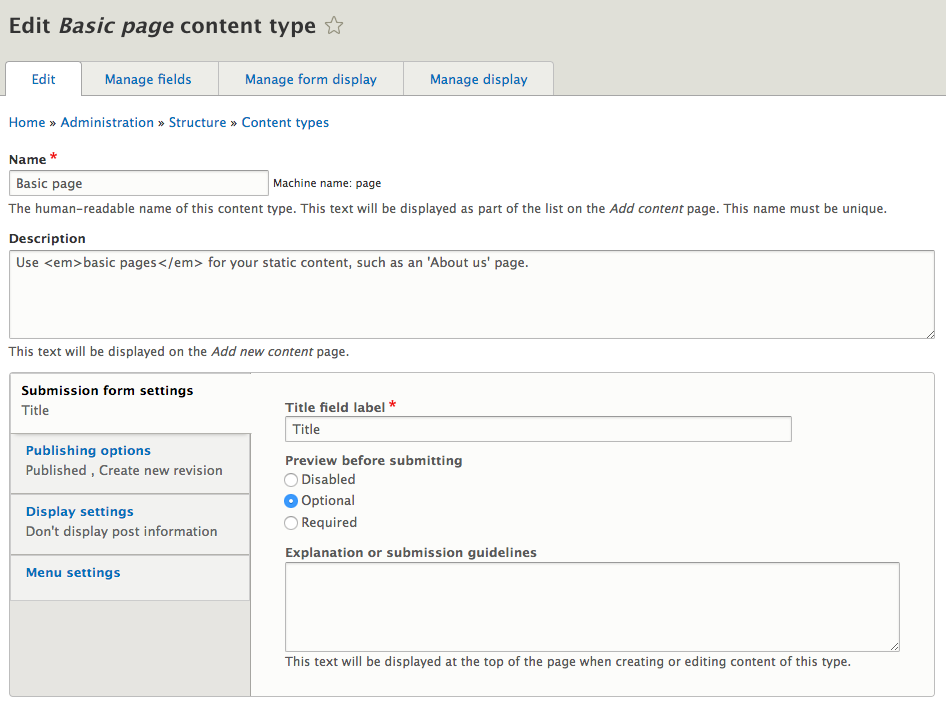Click the Title field label input
946x705 pixels.
click(538, 429)
